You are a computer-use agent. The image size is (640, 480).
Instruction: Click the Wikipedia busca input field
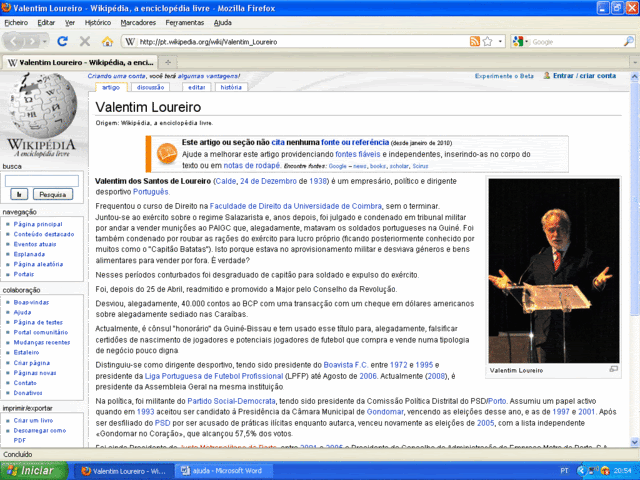tap(42, 181)
